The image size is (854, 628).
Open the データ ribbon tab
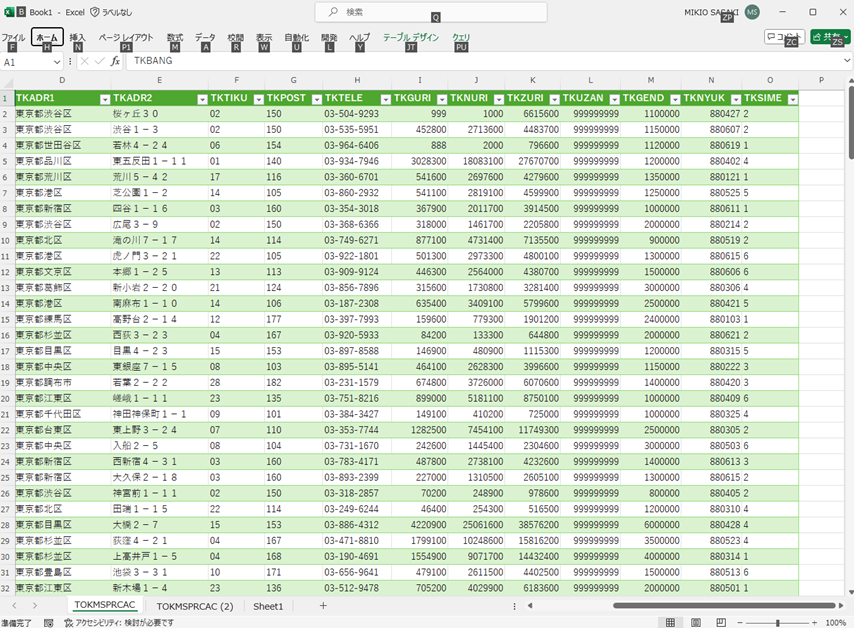(x=205, y=37)
